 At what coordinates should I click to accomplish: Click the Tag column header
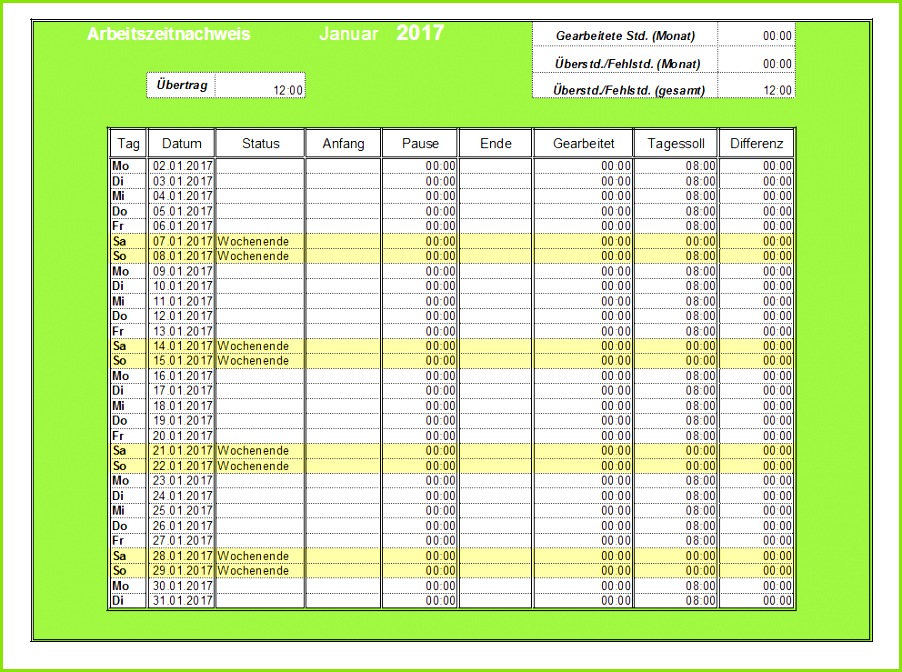(128, 143)
